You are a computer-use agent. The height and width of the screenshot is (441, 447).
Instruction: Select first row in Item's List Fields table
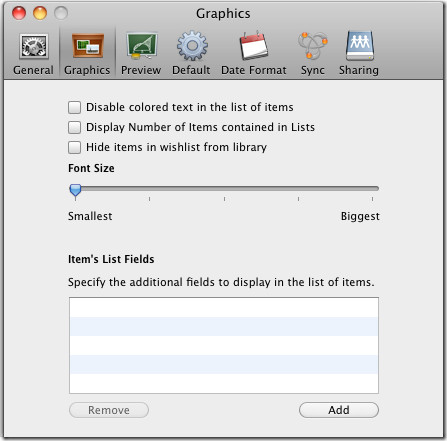click(x=224, y=307)
